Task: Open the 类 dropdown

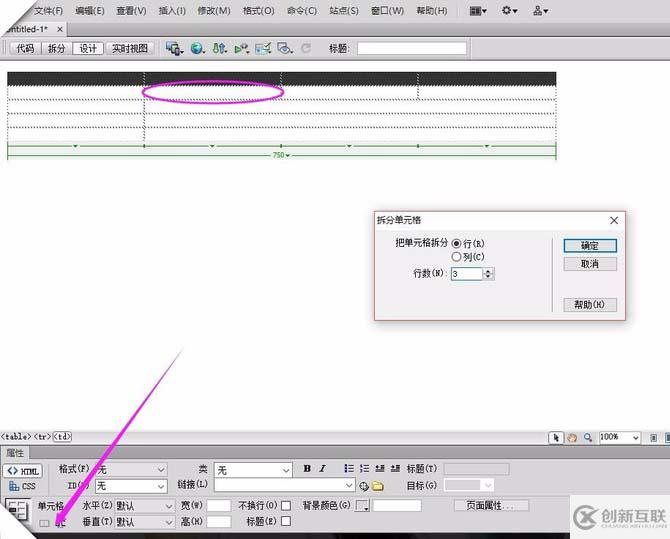Action: [x=253, y=470]
